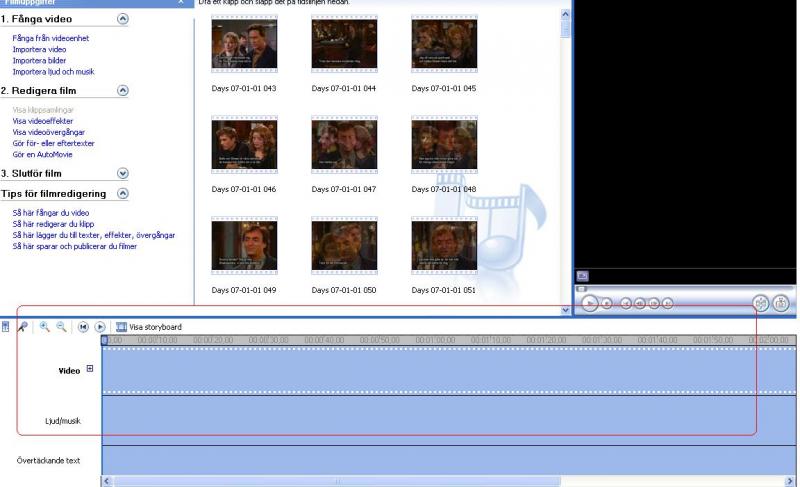Image resolution: width=800 pixels, height=487 pixels.
Task: Go back to the start in preview monitor
Action: [626, 304]
